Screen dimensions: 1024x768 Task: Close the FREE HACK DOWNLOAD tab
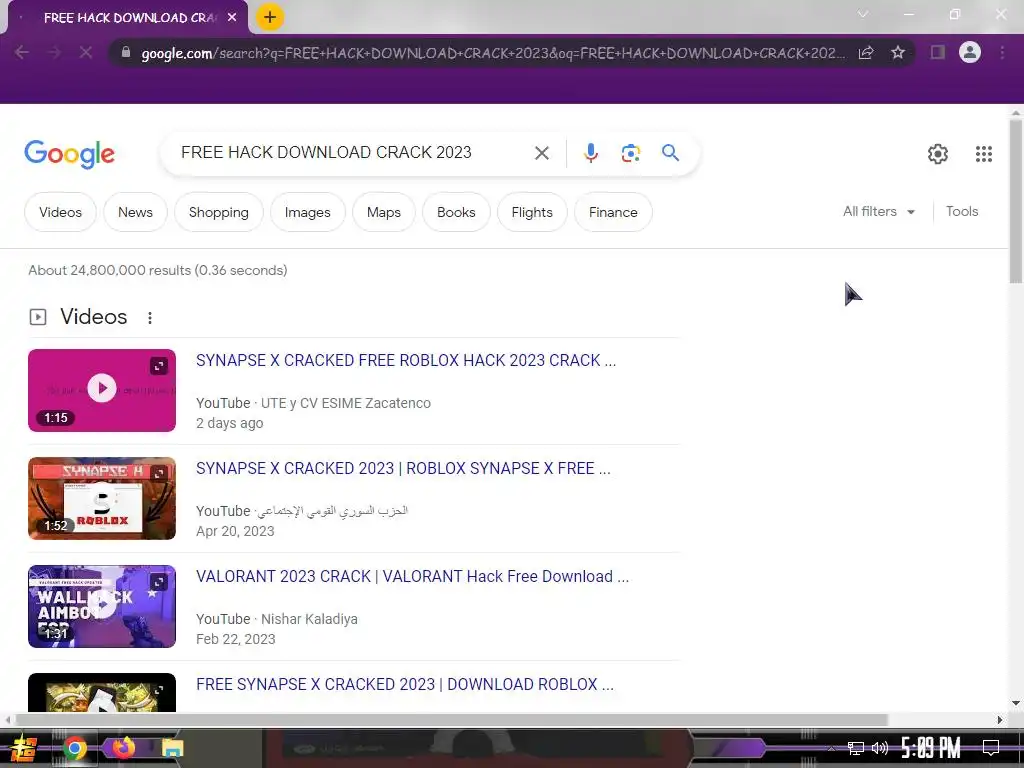click(232, 18)
